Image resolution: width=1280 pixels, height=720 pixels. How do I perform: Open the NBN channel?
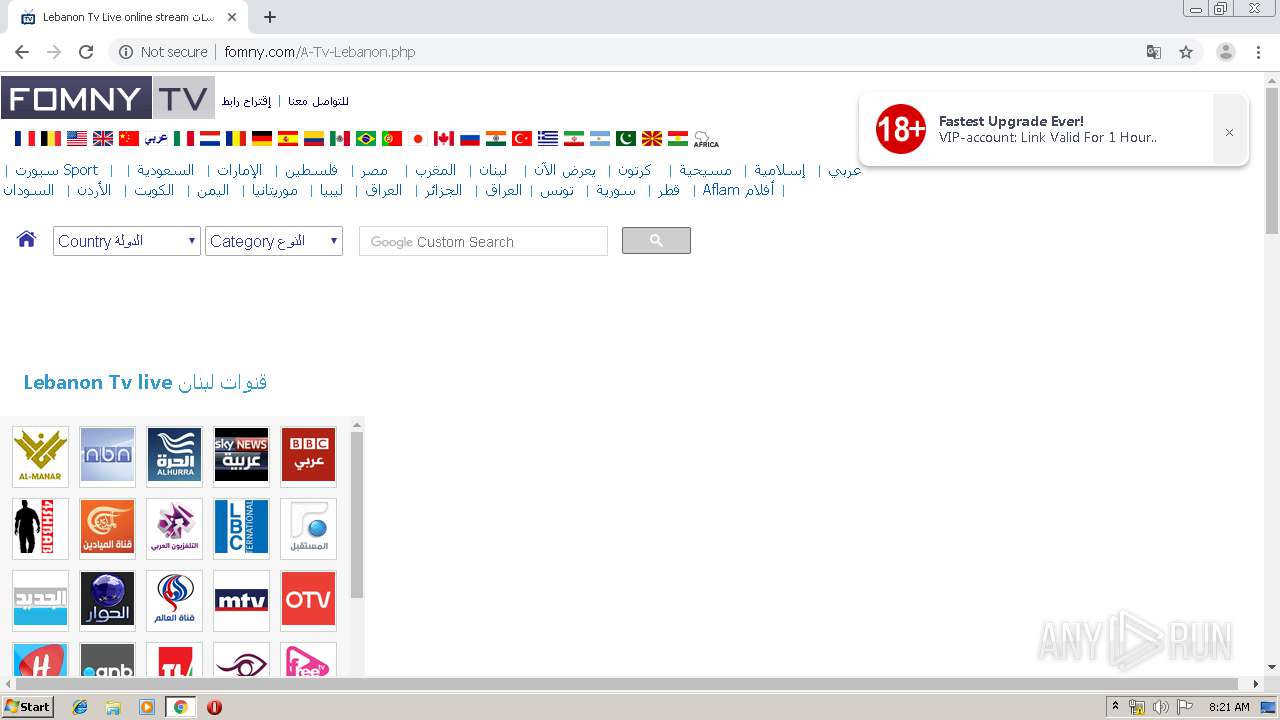click(x=107, y=456)
